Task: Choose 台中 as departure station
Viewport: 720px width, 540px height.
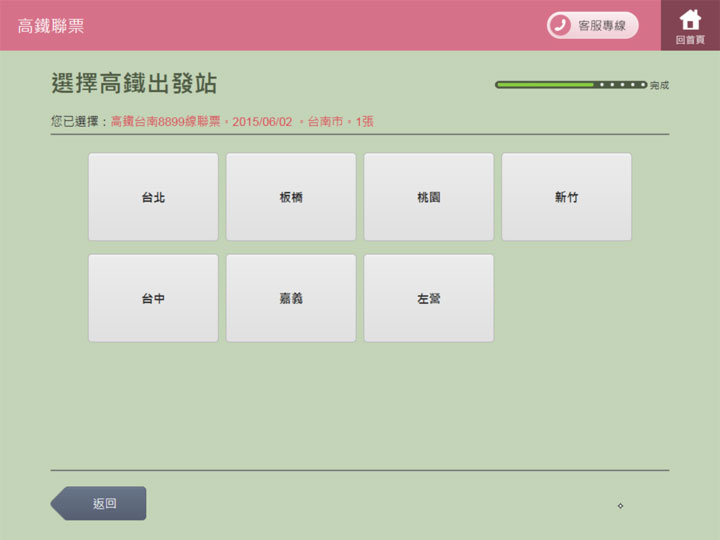Action: pos(153,298)
